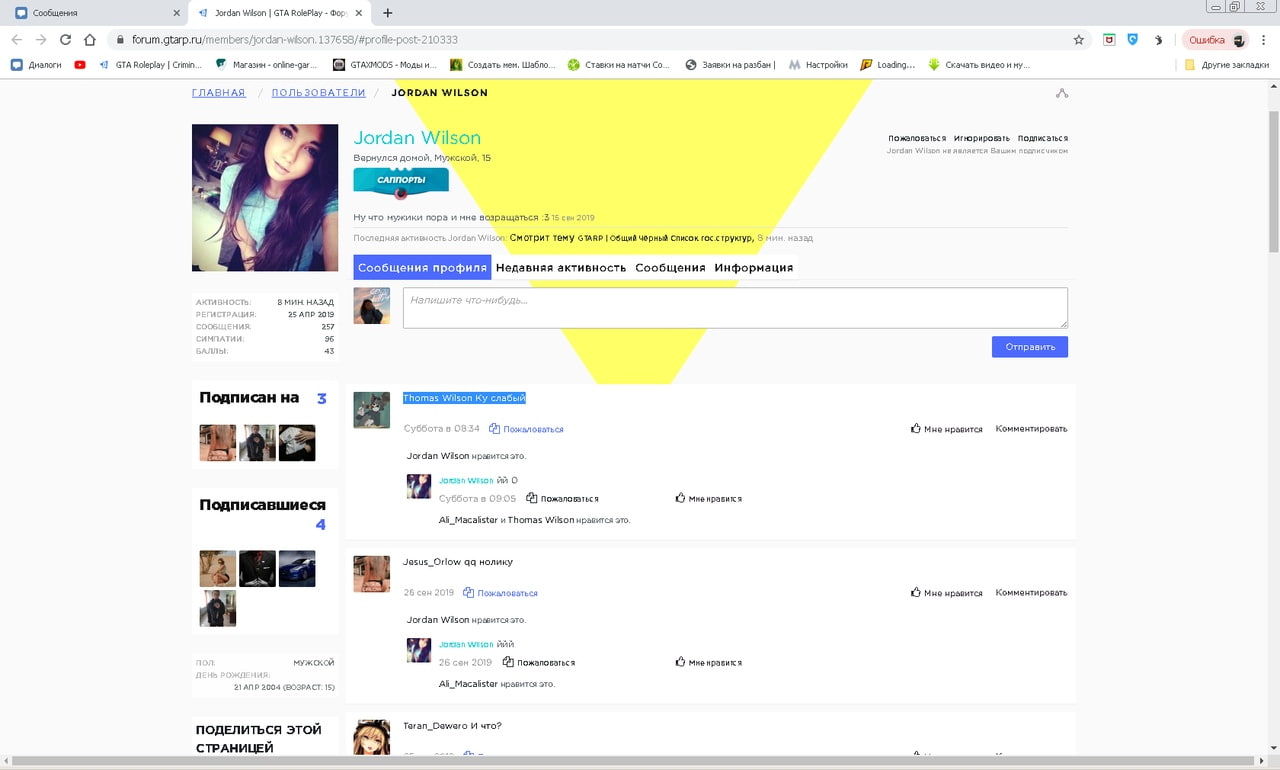The height and width of the screenshot is (770, 1280).
Task: Like the 26 сен 2019 Jordan Wilson comment
Action: click(709, 662)
